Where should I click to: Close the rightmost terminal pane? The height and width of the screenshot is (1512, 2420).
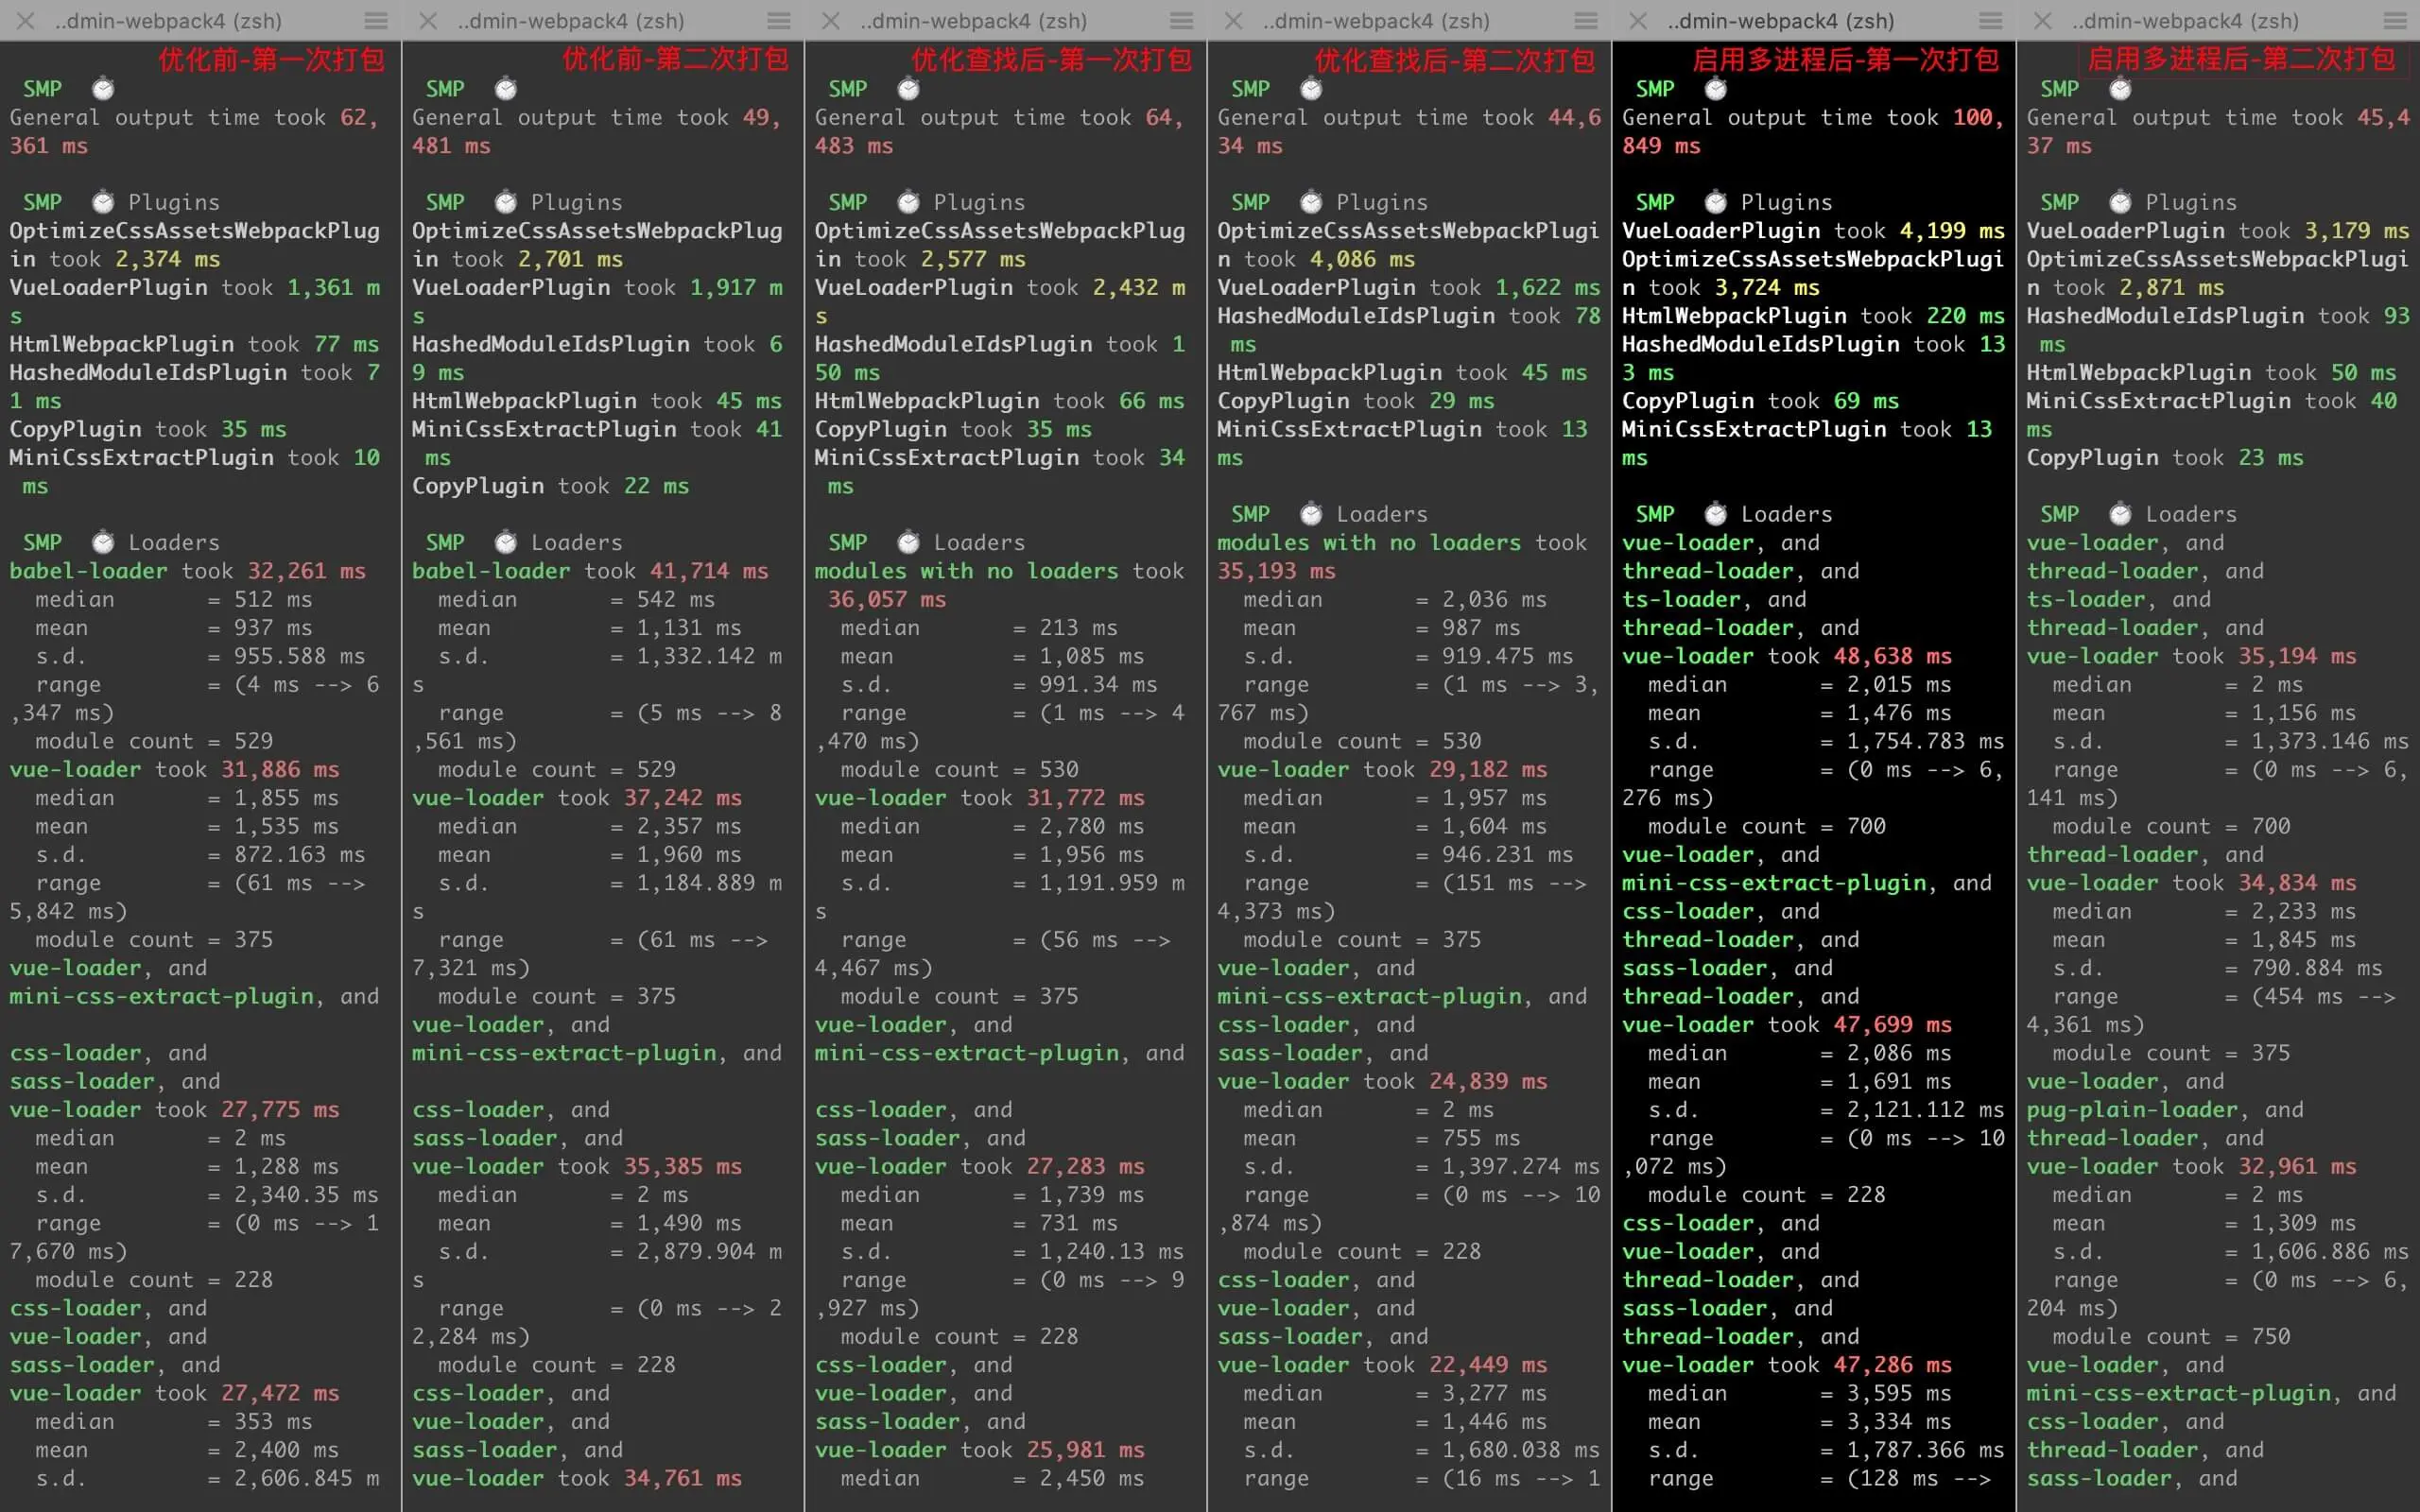[2043, 20]
